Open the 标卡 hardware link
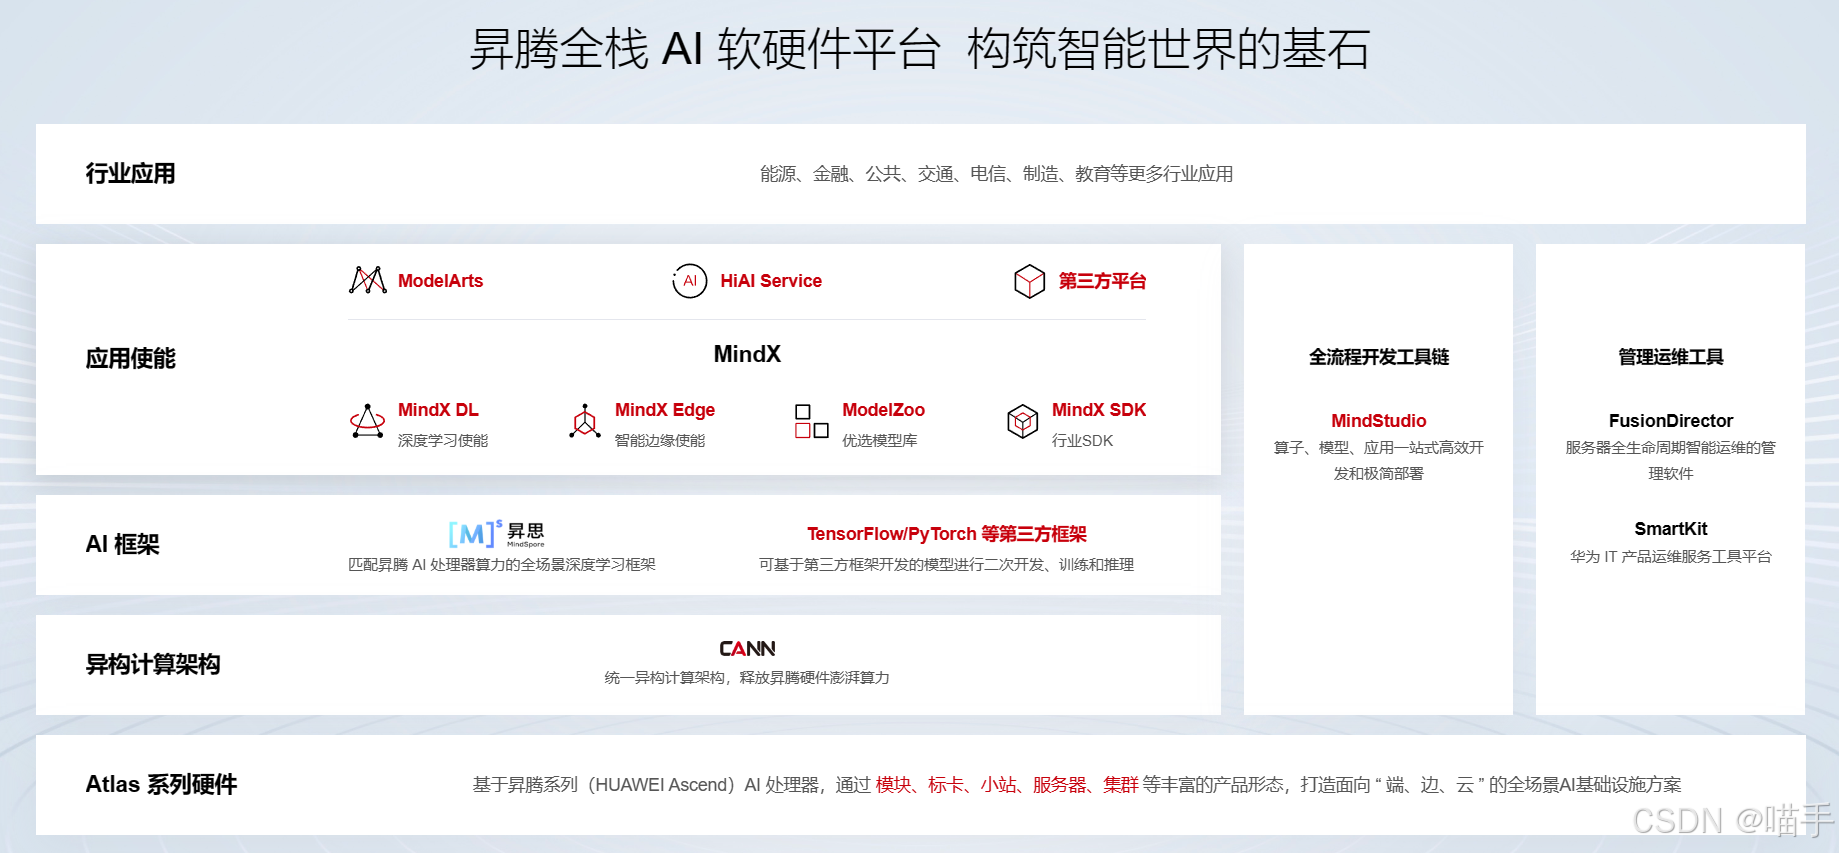Screen dimensions: 1839x853 [x=946, y=785]
